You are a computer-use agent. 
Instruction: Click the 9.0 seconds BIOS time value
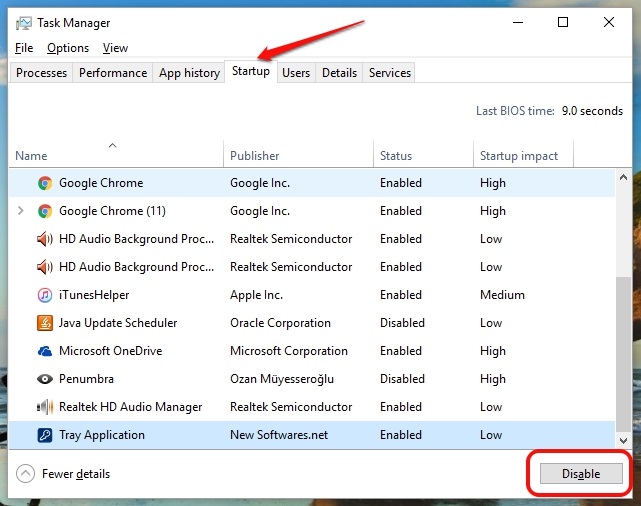click(x=592, y=111)
